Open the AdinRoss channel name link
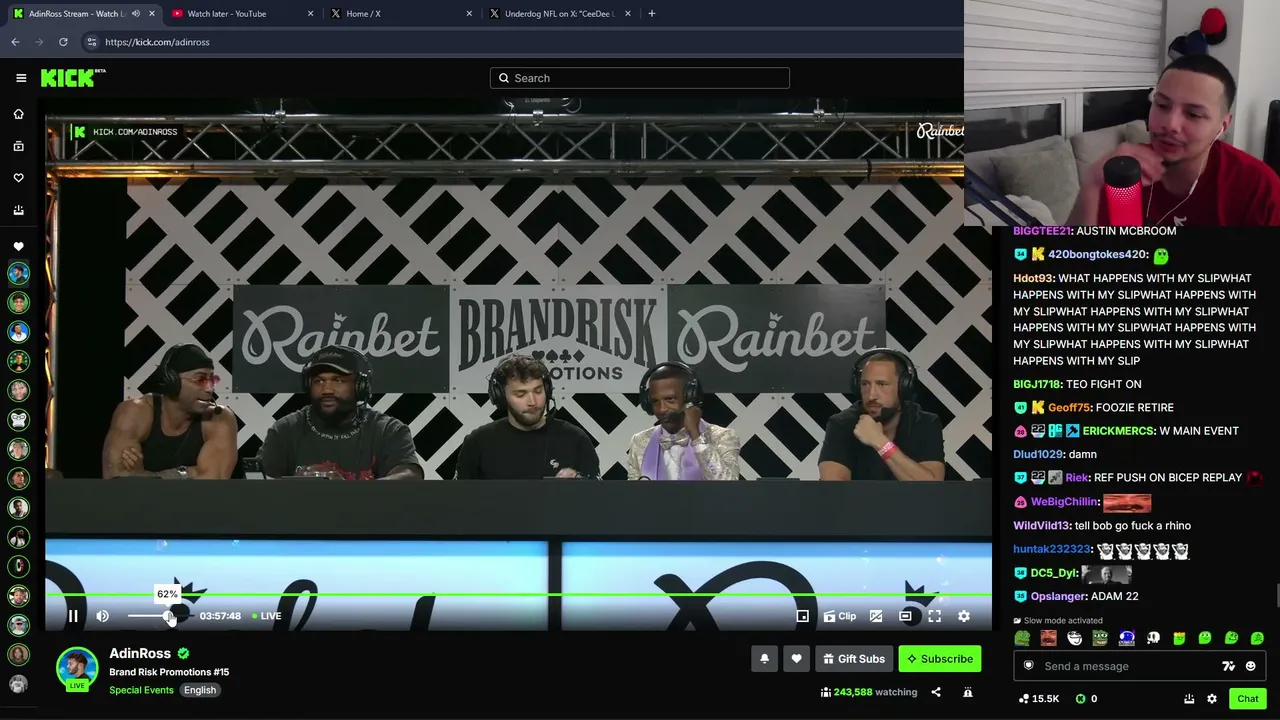Image resolution: width=1280 pixels, height=720 pixels. click(x=140, y=653)
